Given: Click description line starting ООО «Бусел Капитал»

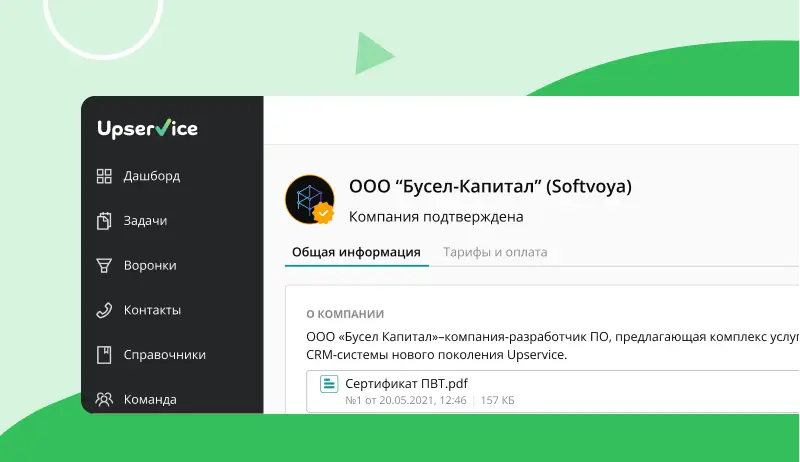Looking at the screenshot, I should coord(553,337).
